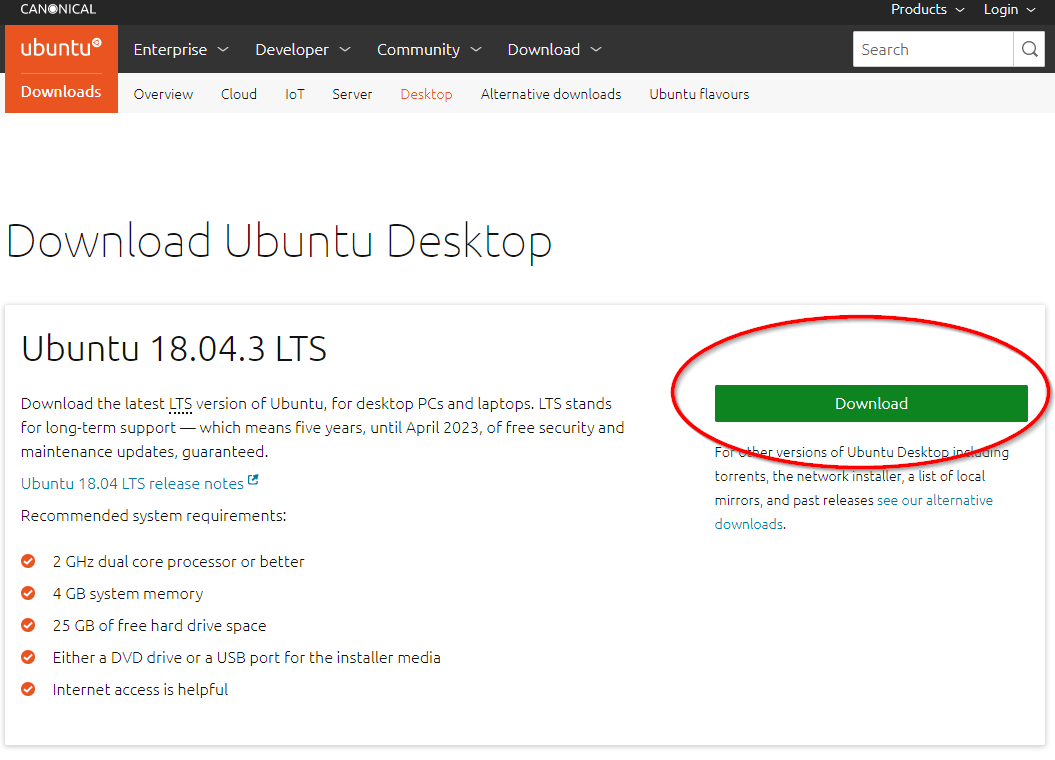
Task: Go to the Overview tab
Action: (x=163, y=94)
